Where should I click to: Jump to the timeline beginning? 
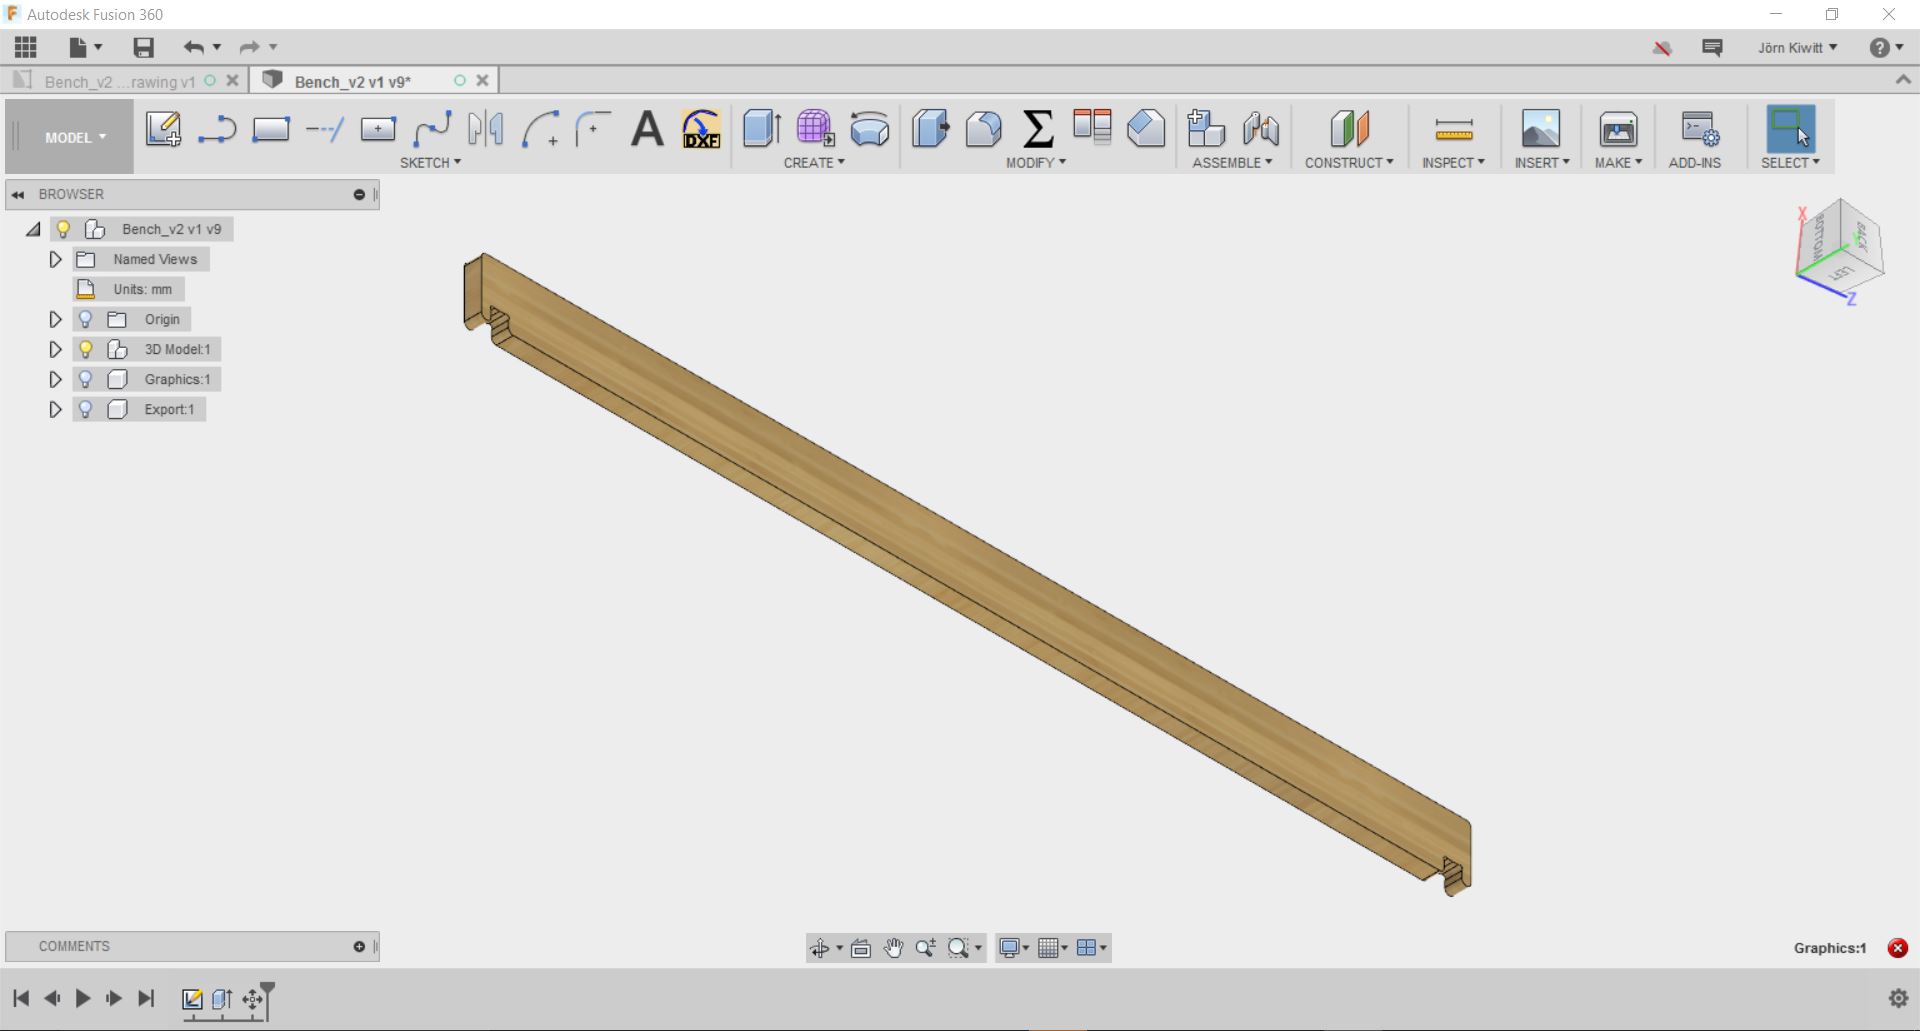[x=21, y=998]
